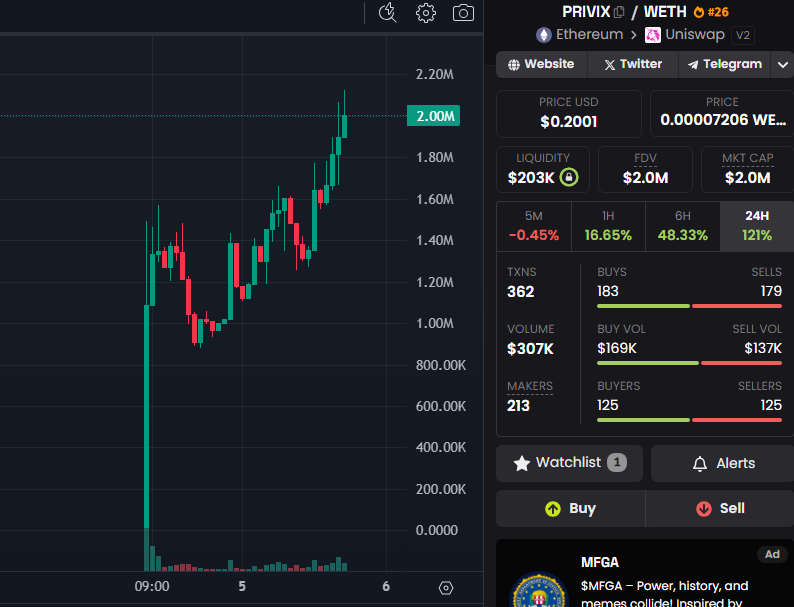Open price Alerts
Image resolution: width=794 pixels, height=607 pixels.
point(723,463)
